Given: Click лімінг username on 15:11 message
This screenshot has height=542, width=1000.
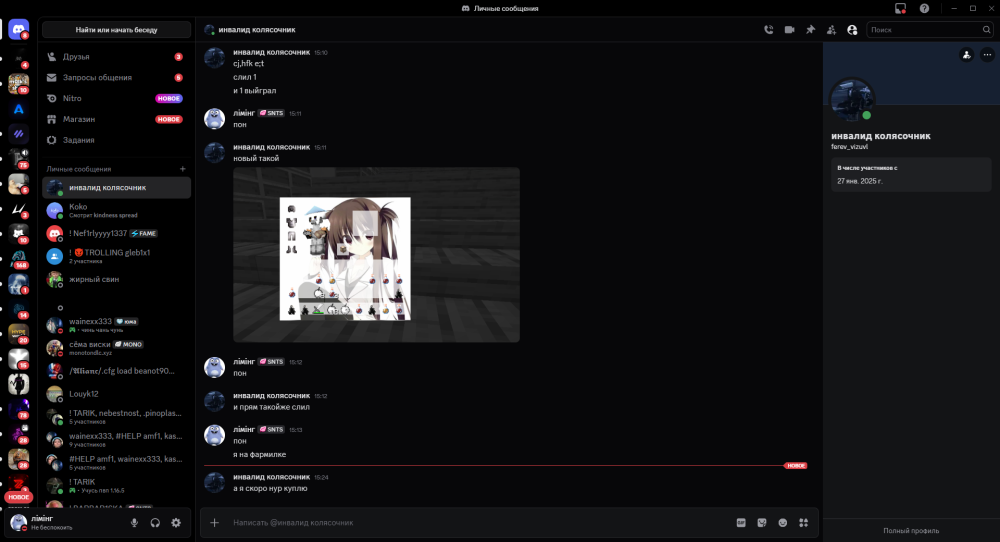Looking at the screenshot, I should tap(244, 113).
